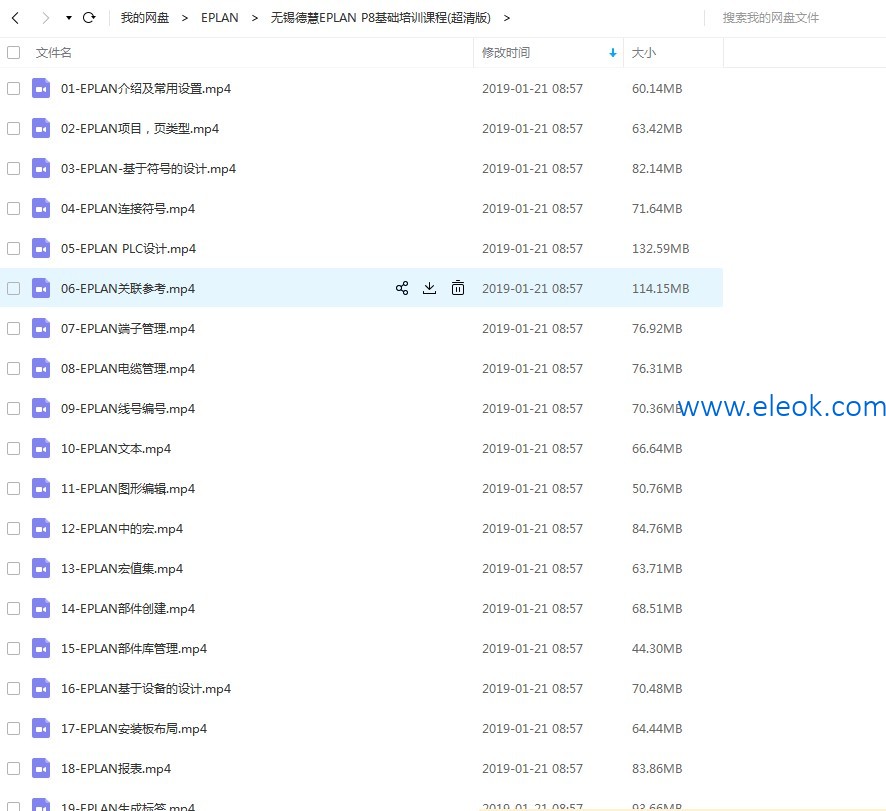Sort files by 文件名 column
886x811 pixels.
[54, 53]
